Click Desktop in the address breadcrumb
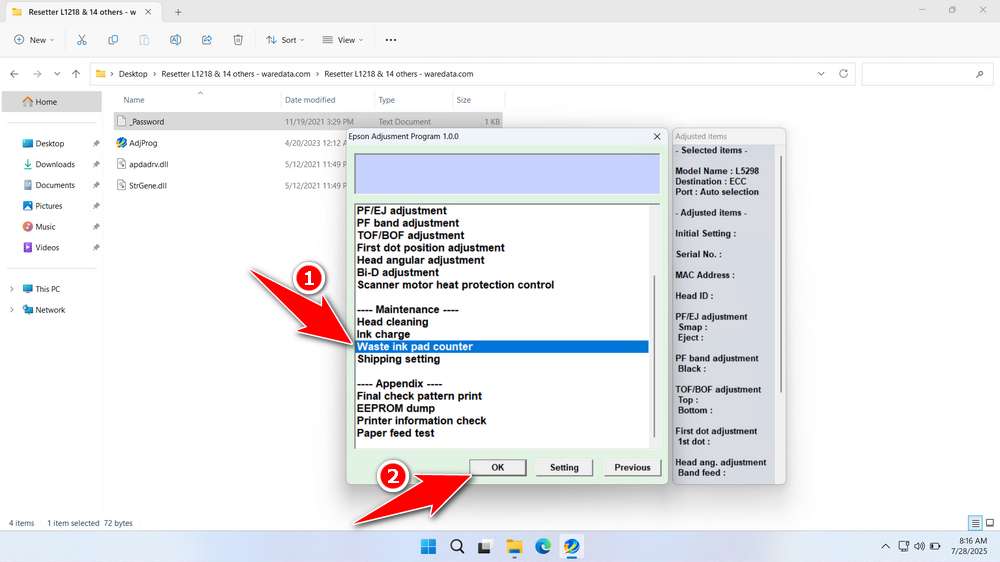The width and height of the screenshot is (1000, 562). coord(133,74)
